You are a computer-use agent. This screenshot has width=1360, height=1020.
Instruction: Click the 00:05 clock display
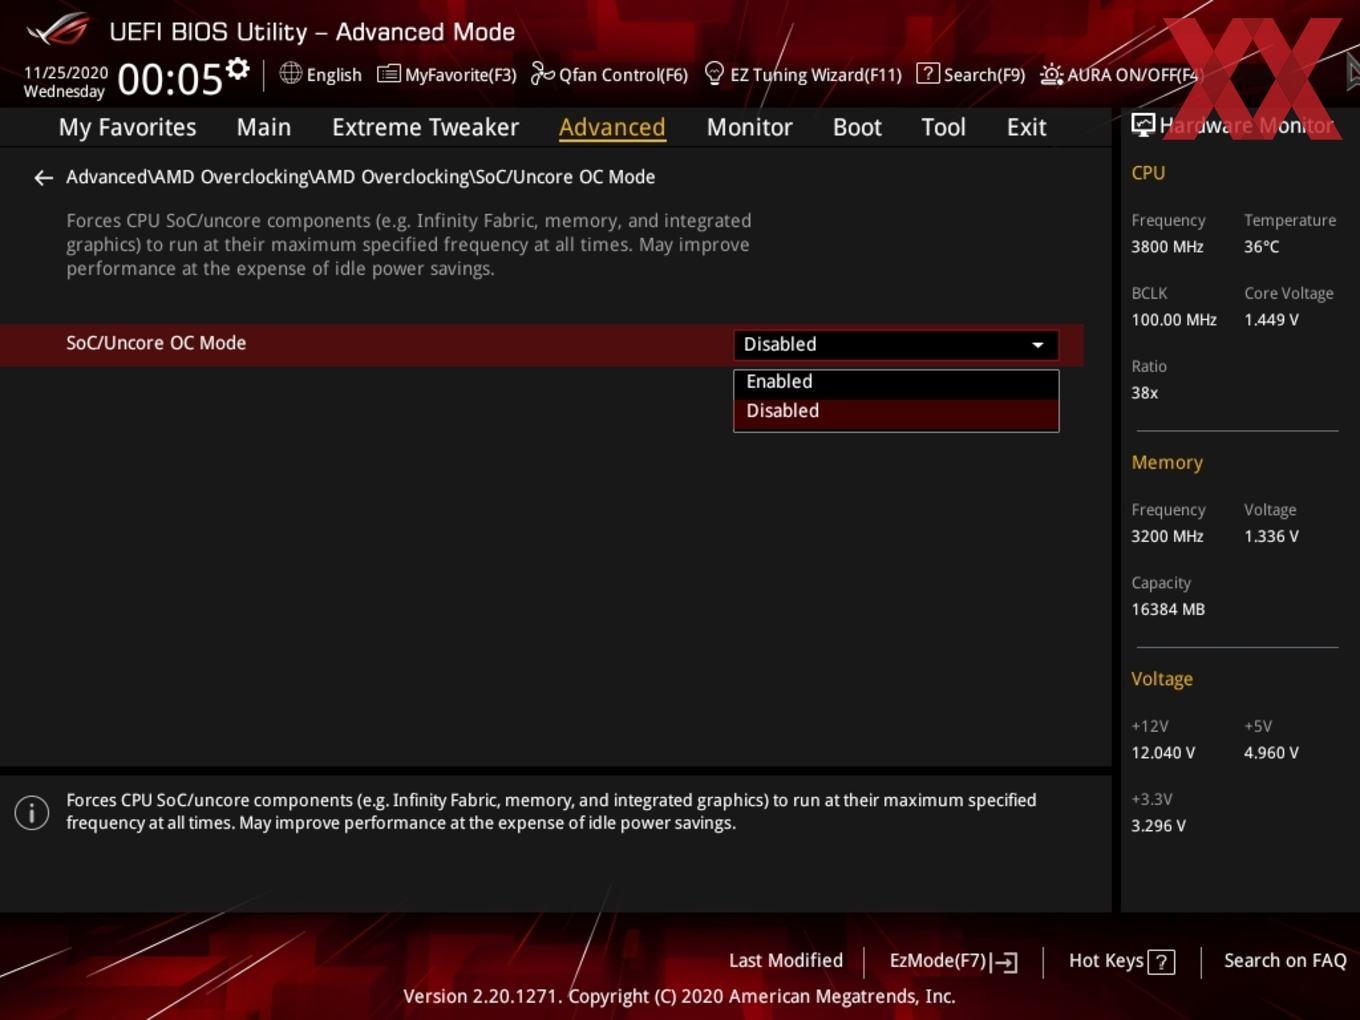[x=170, y=79]
